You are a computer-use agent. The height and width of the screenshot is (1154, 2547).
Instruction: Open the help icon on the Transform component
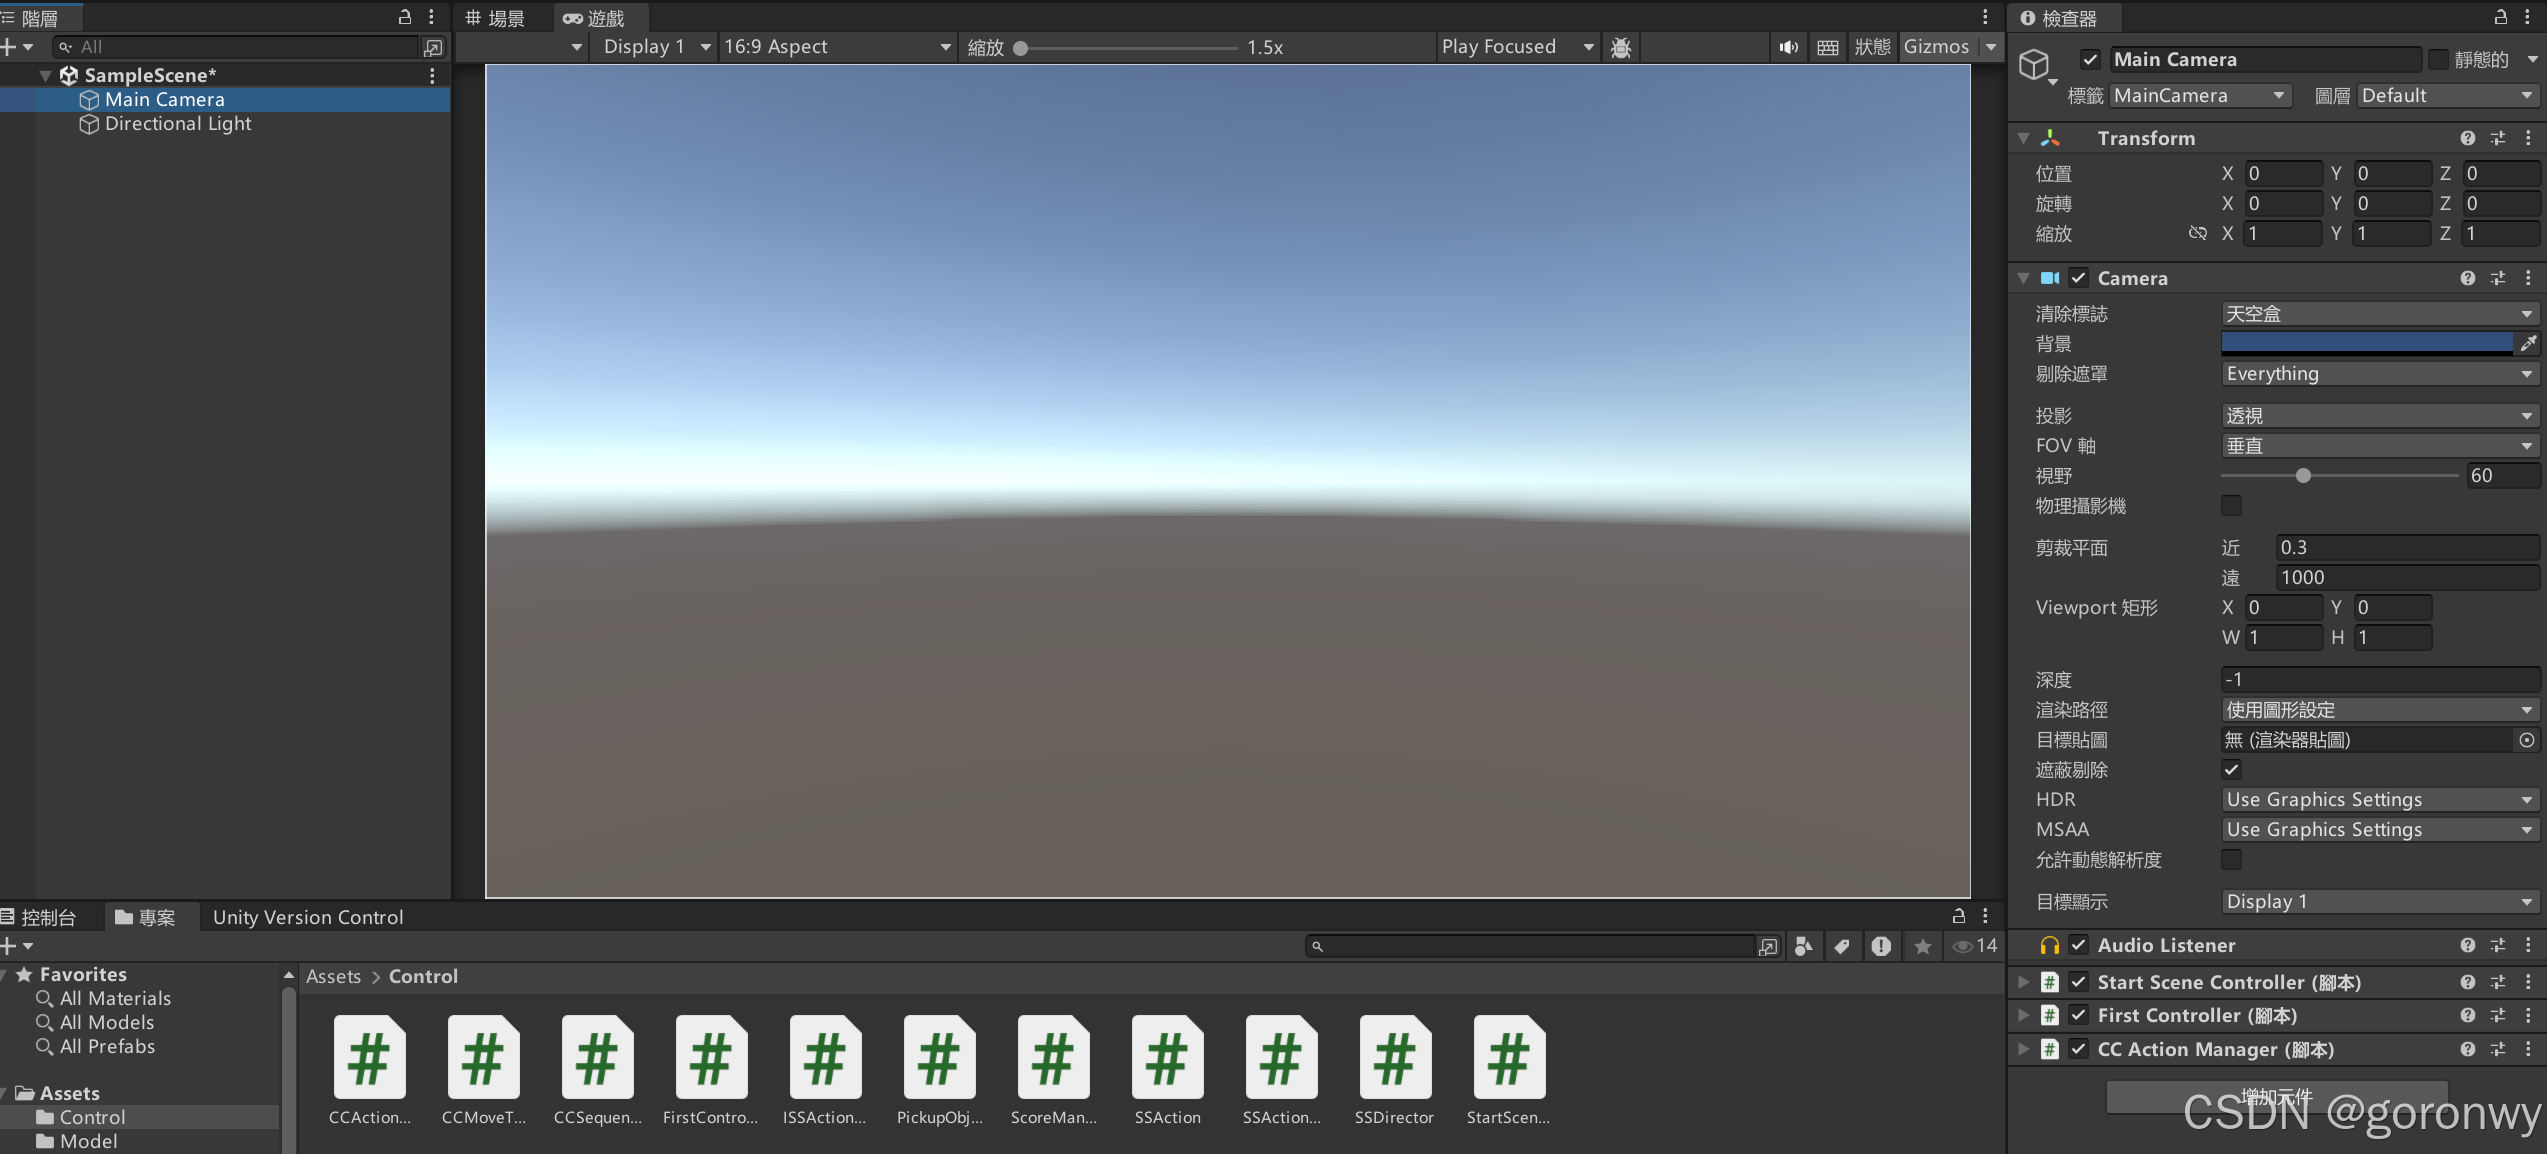click(2468, 137)
